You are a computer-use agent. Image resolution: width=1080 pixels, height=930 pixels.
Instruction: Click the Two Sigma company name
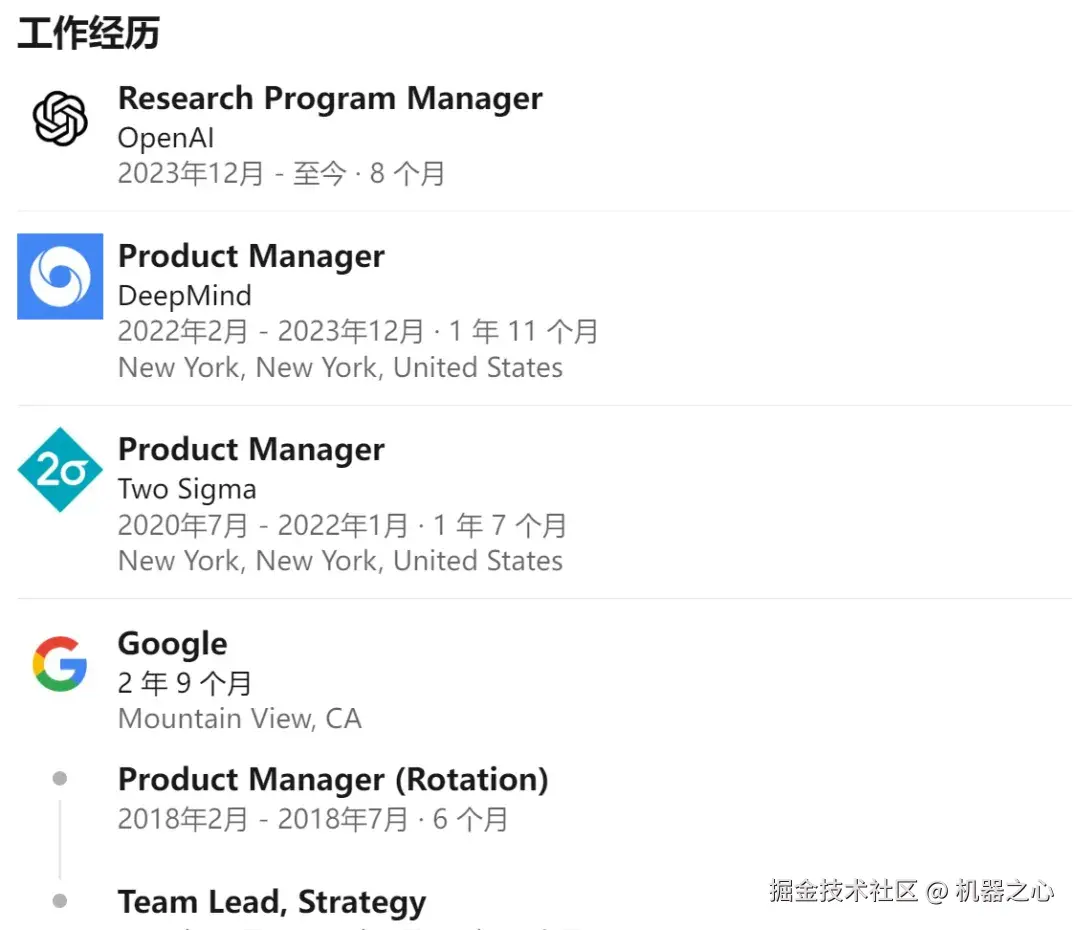pyautogui.click(x=187, y=489)
